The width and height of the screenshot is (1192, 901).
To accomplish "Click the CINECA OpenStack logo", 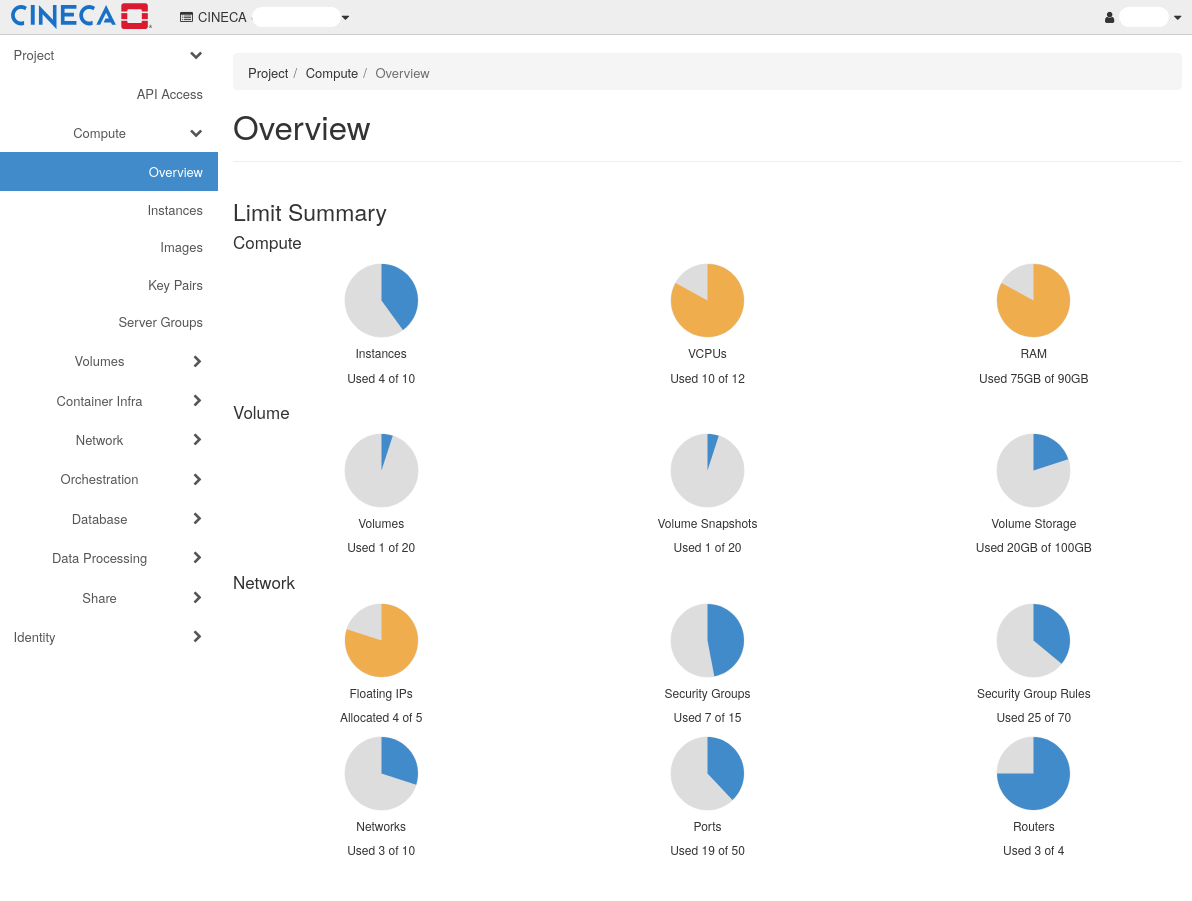I will [x=81, y=16].
